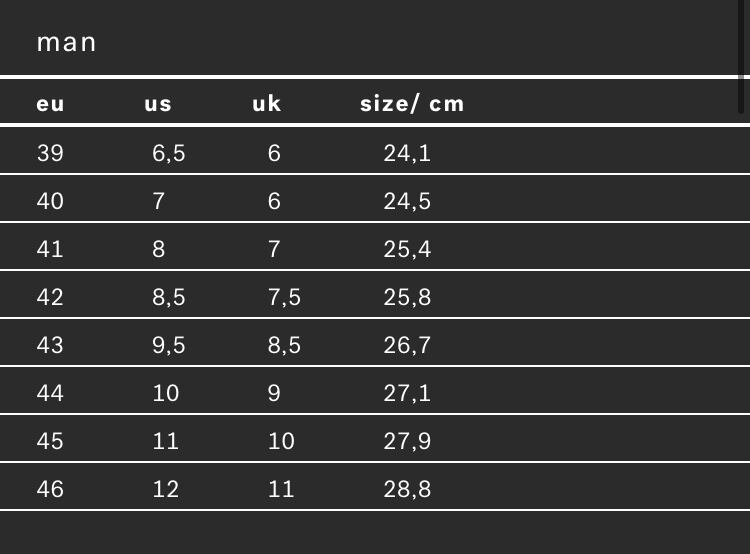Click UK size 7,5 cell
This screenshot has width=750, height=554.
(284, 297)
